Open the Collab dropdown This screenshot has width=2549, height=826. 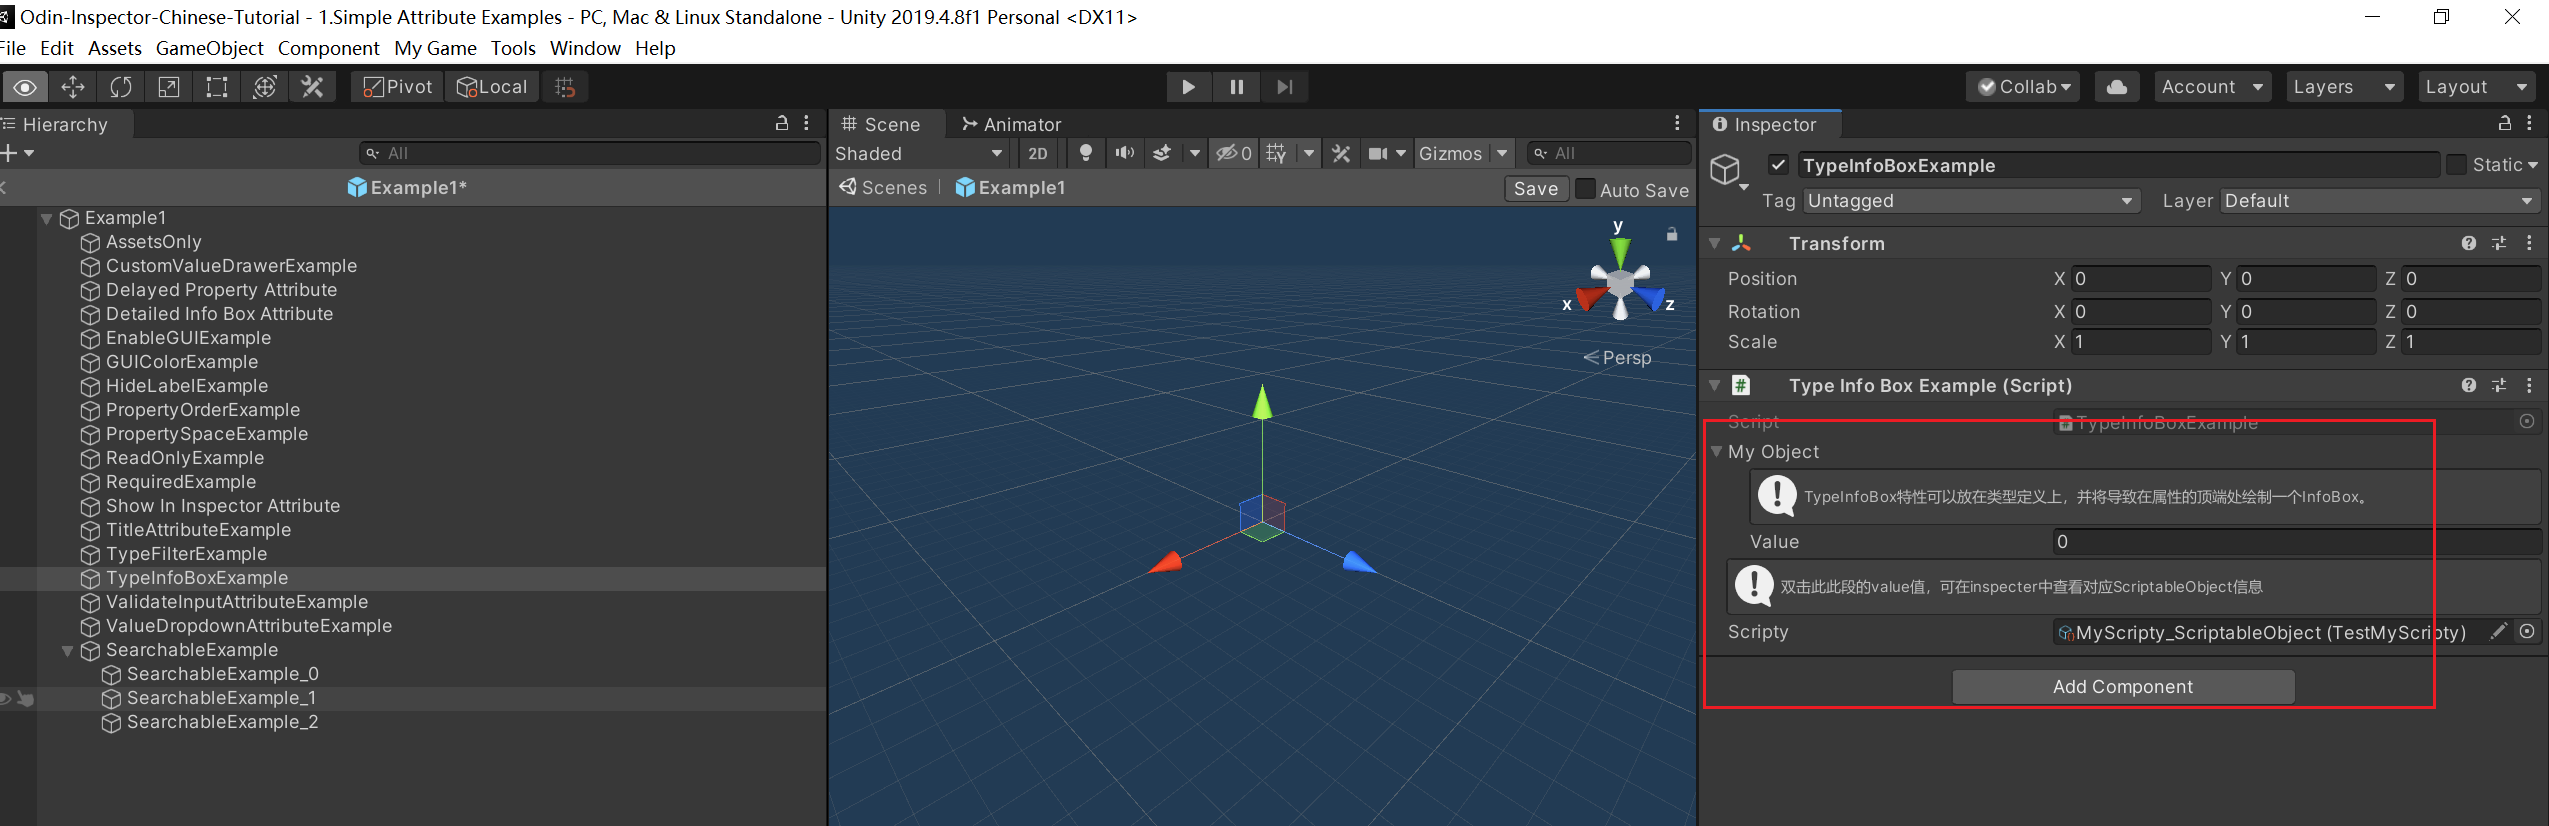[x=2022, y=87]
